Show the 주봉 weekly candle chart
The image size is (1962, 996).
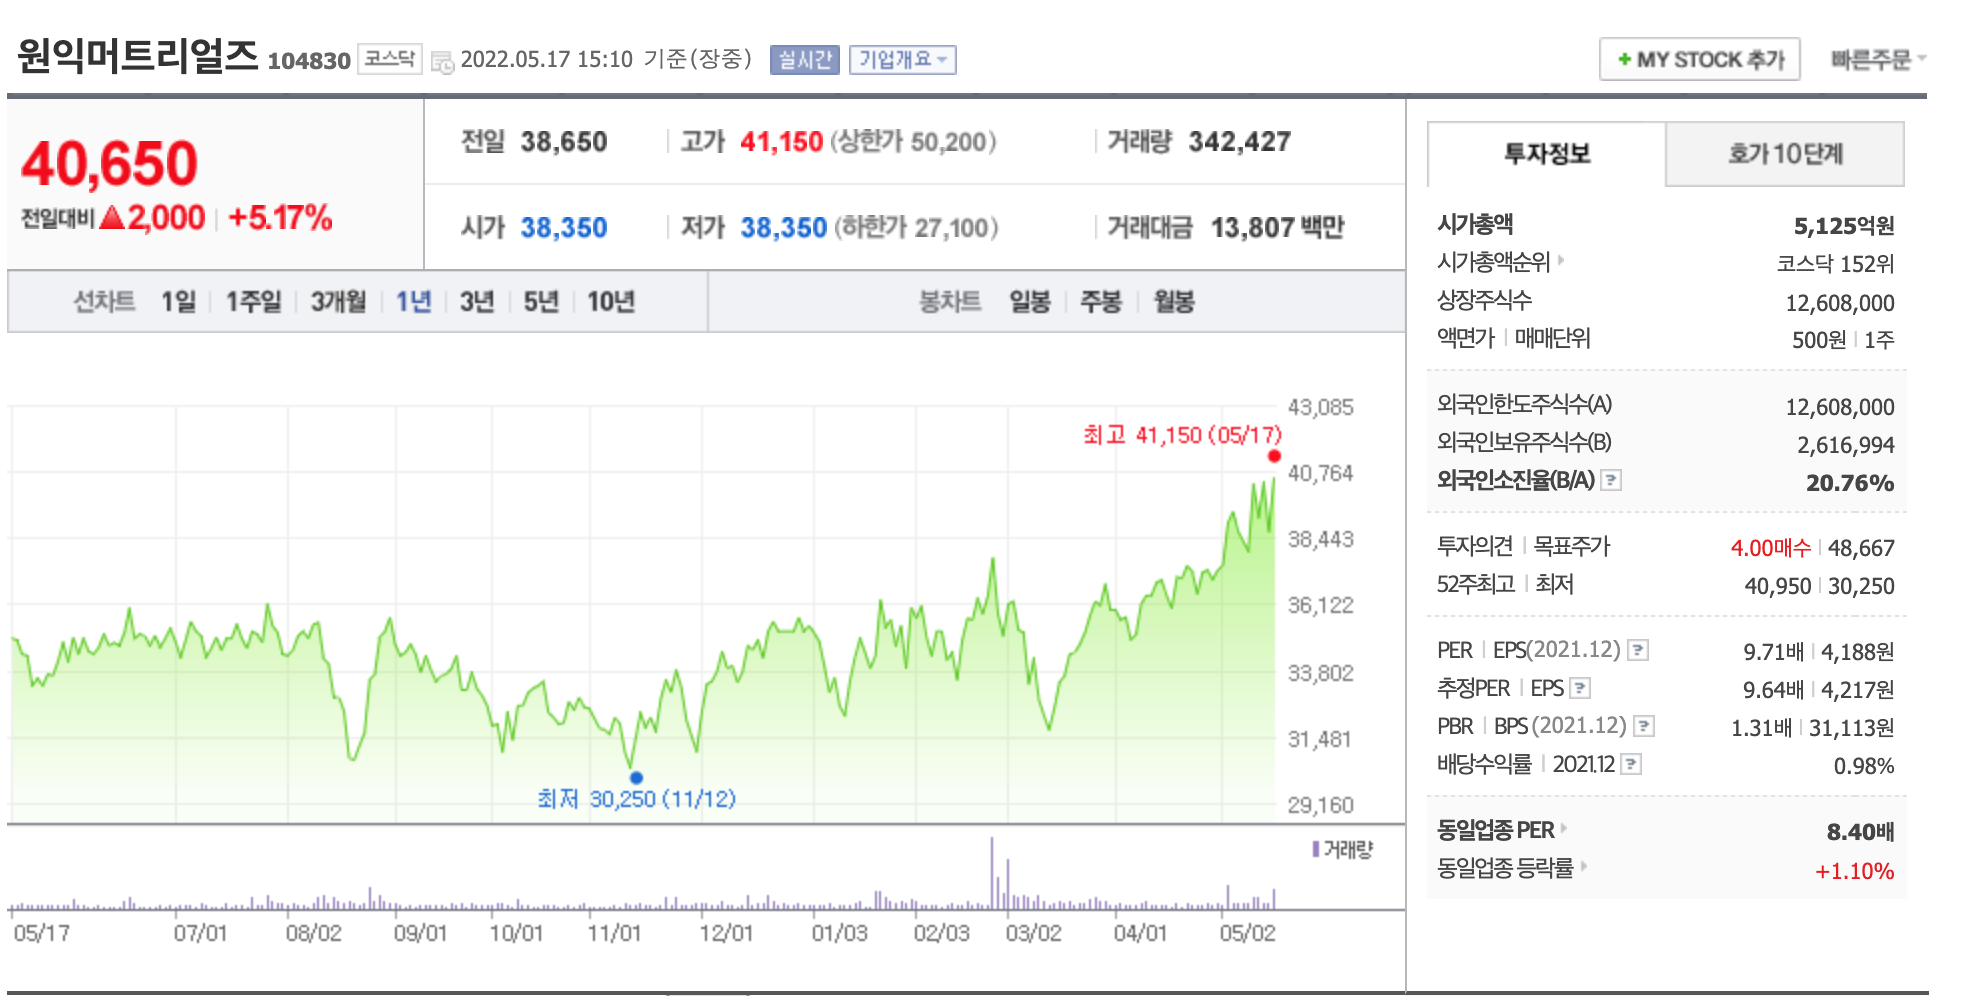[x=1101, y=301]
